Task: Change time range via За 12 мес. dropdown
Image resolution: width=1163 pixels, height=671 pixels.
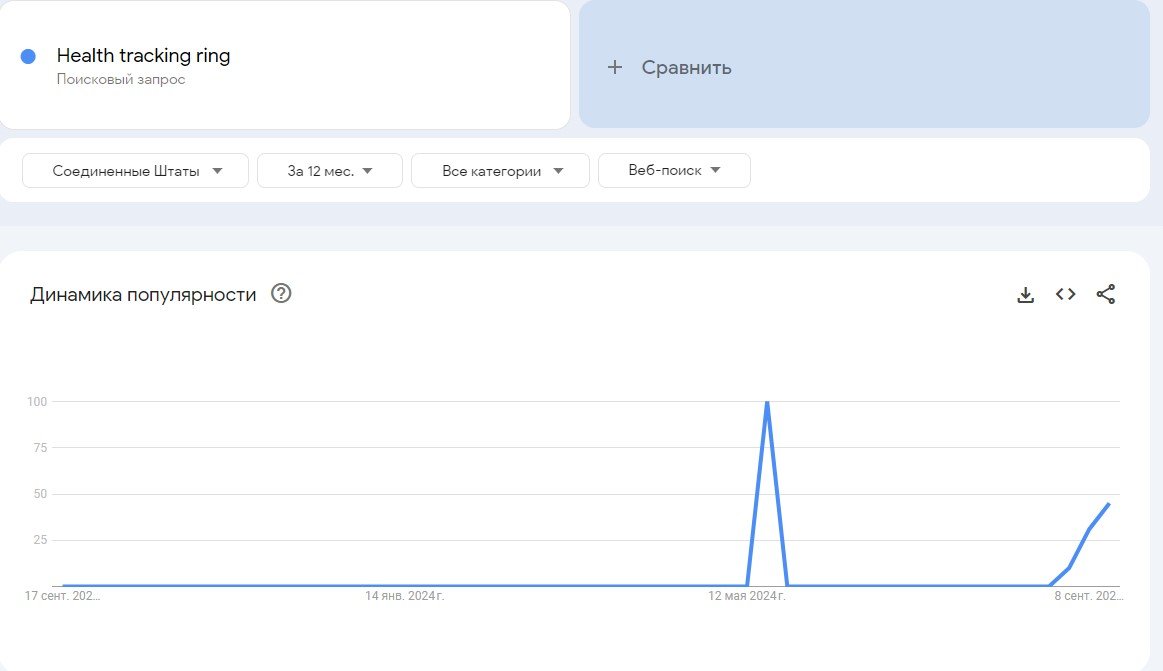Action: tap(329, 170)
